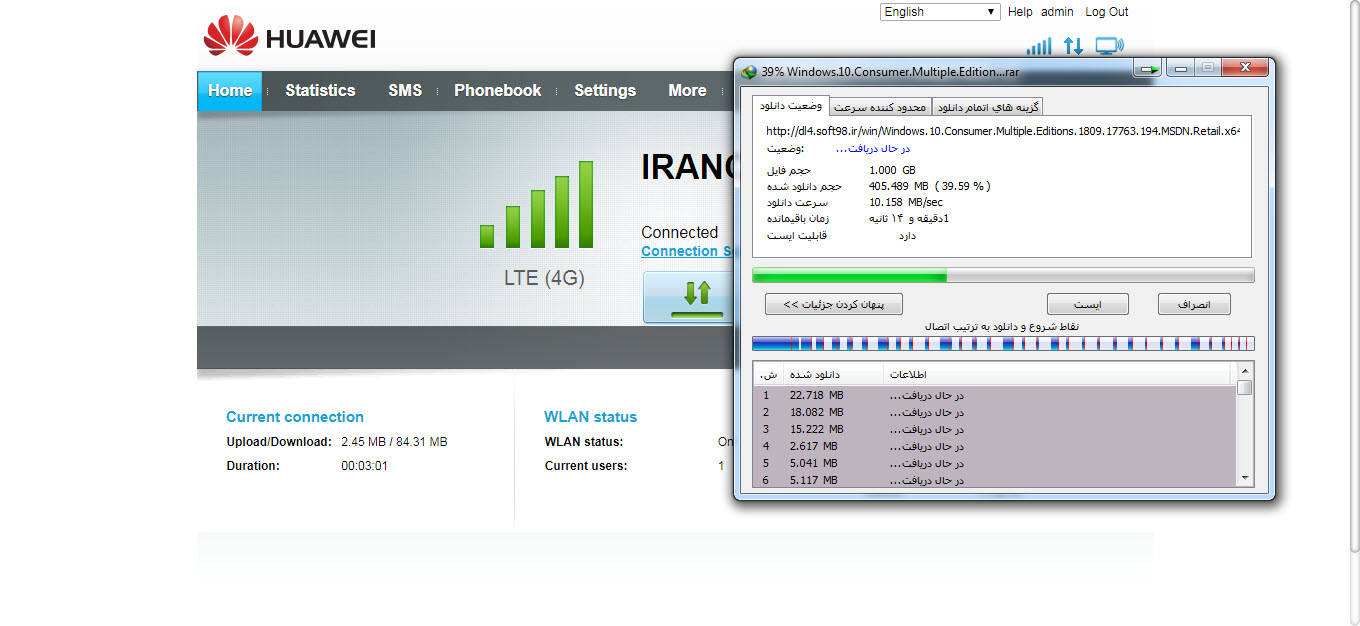1360x626 pixels.
Task: Click the 1.000 GB file size value
Action: (892, 170)
